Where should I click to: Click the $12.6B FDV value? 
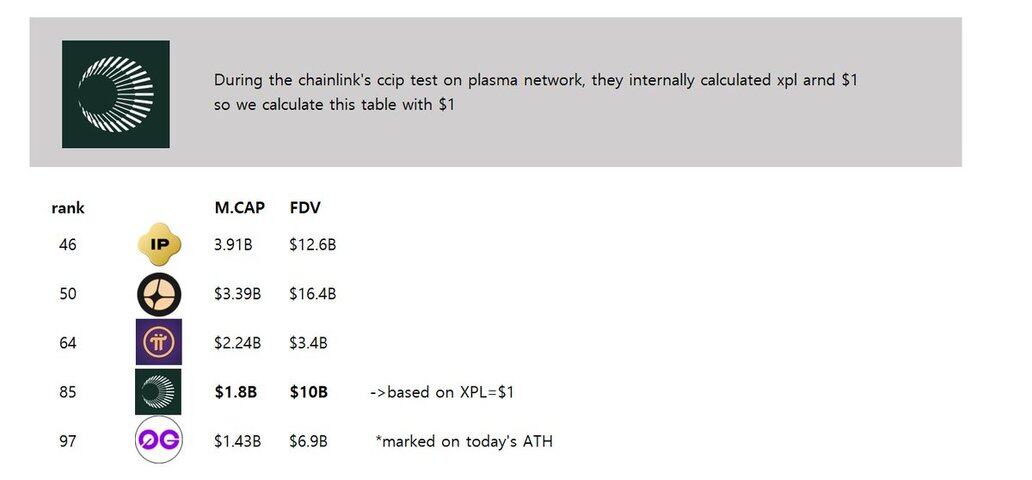(313, 245)
